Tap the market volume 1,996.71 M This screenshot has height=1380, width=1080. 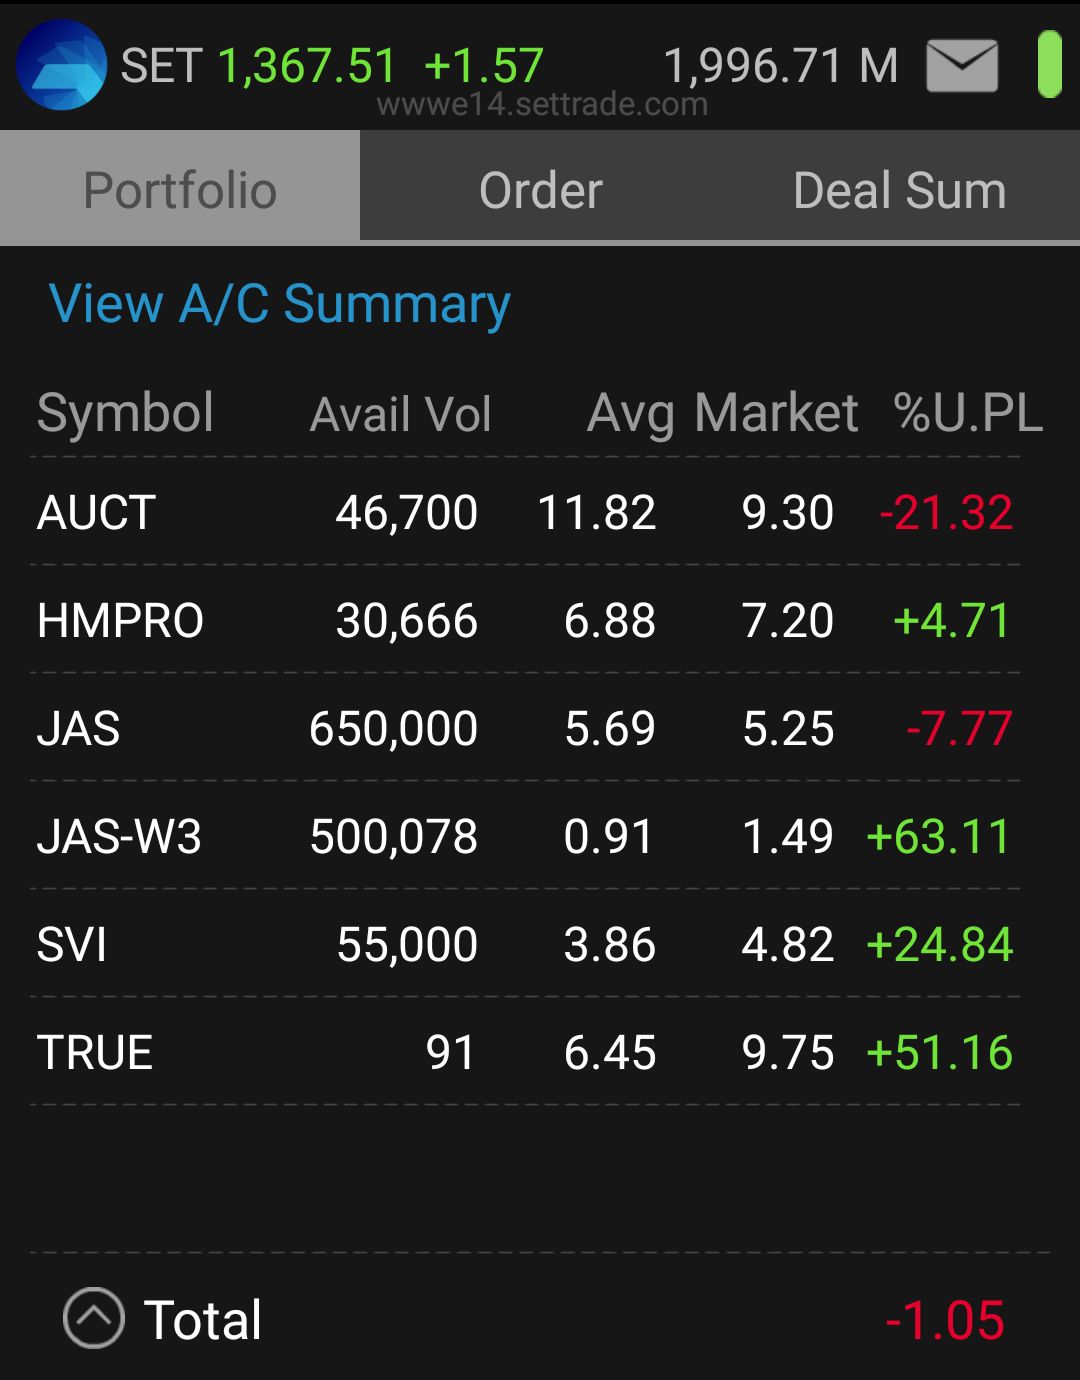pyautogui.click(x=781, y=66)
